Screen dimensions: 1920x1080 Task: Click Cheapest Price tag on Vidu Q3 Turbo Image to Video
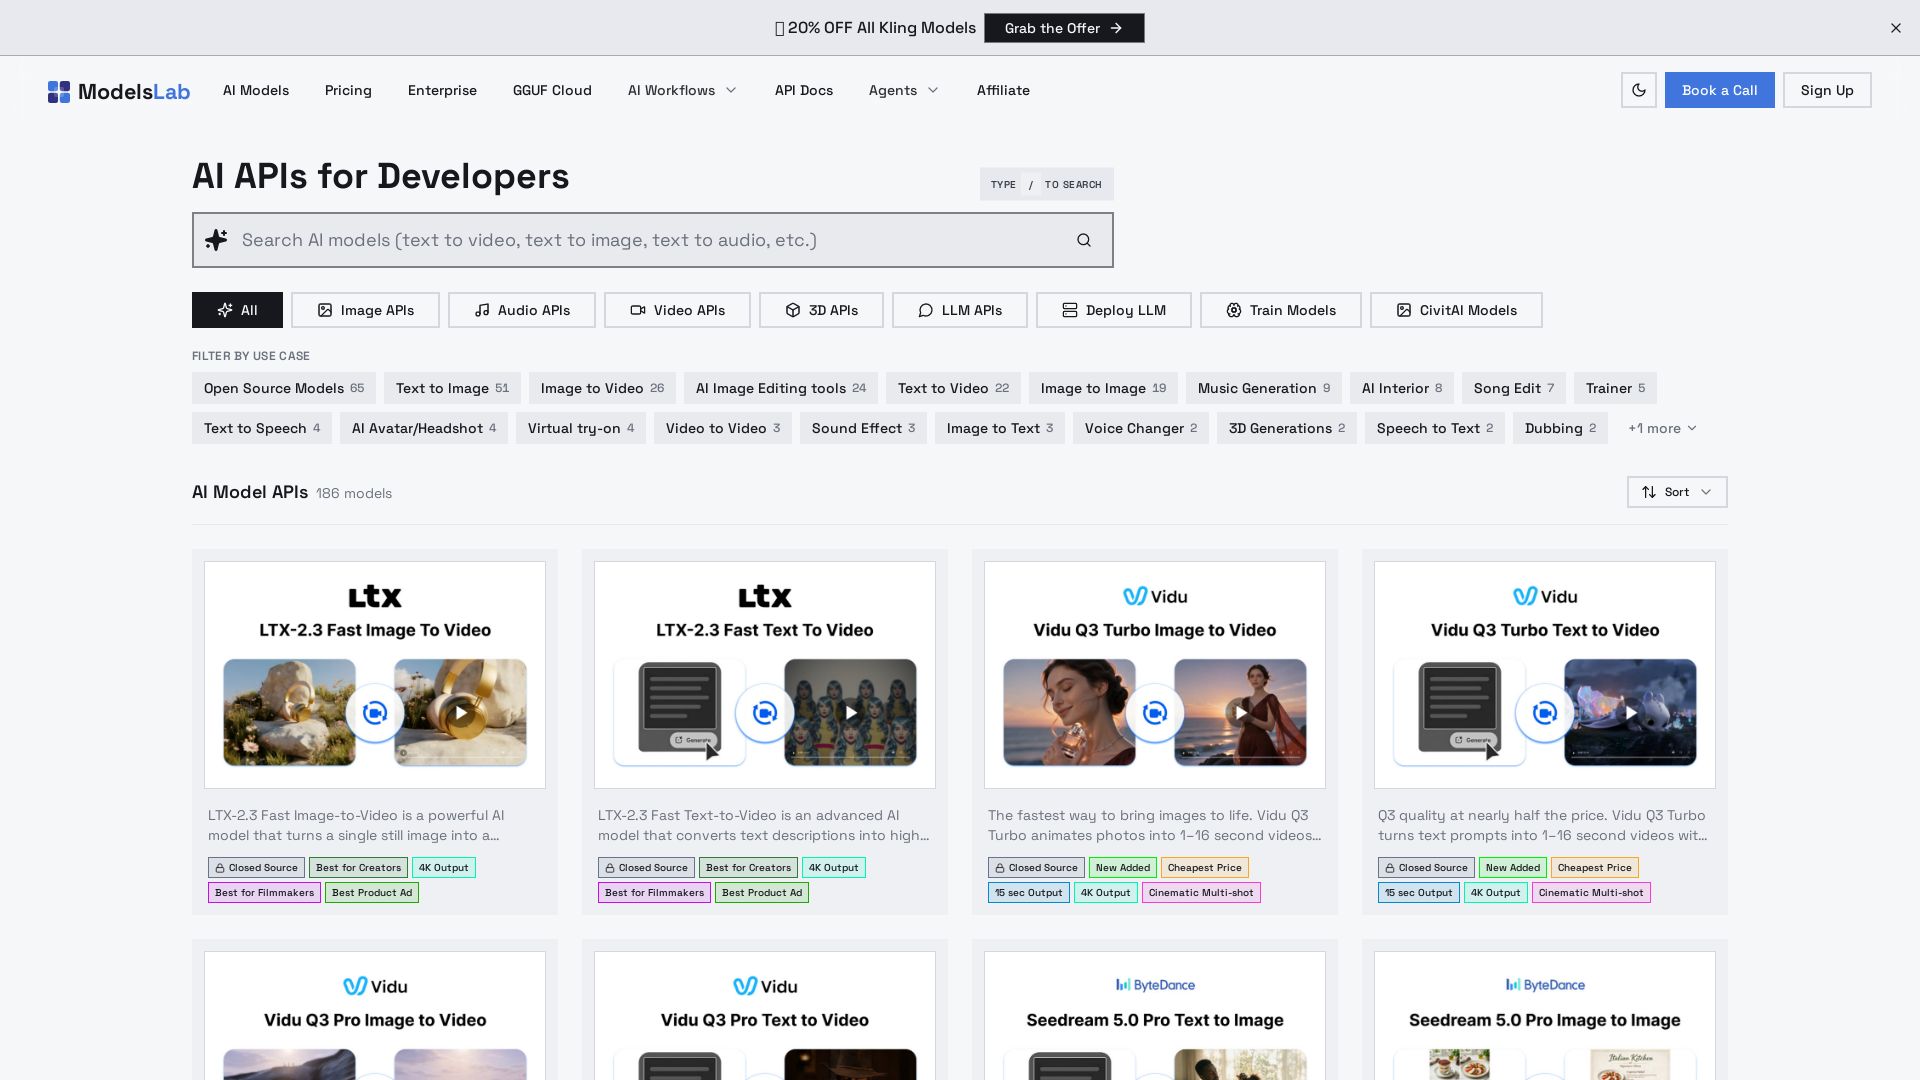(1205, 868)
